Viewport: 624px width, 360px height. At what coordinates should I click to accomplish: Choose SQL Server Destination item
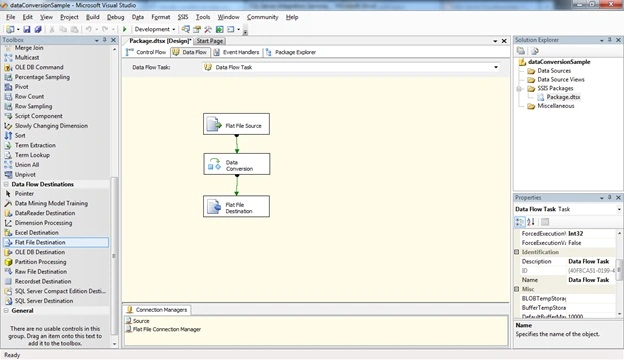click(44, 301)
